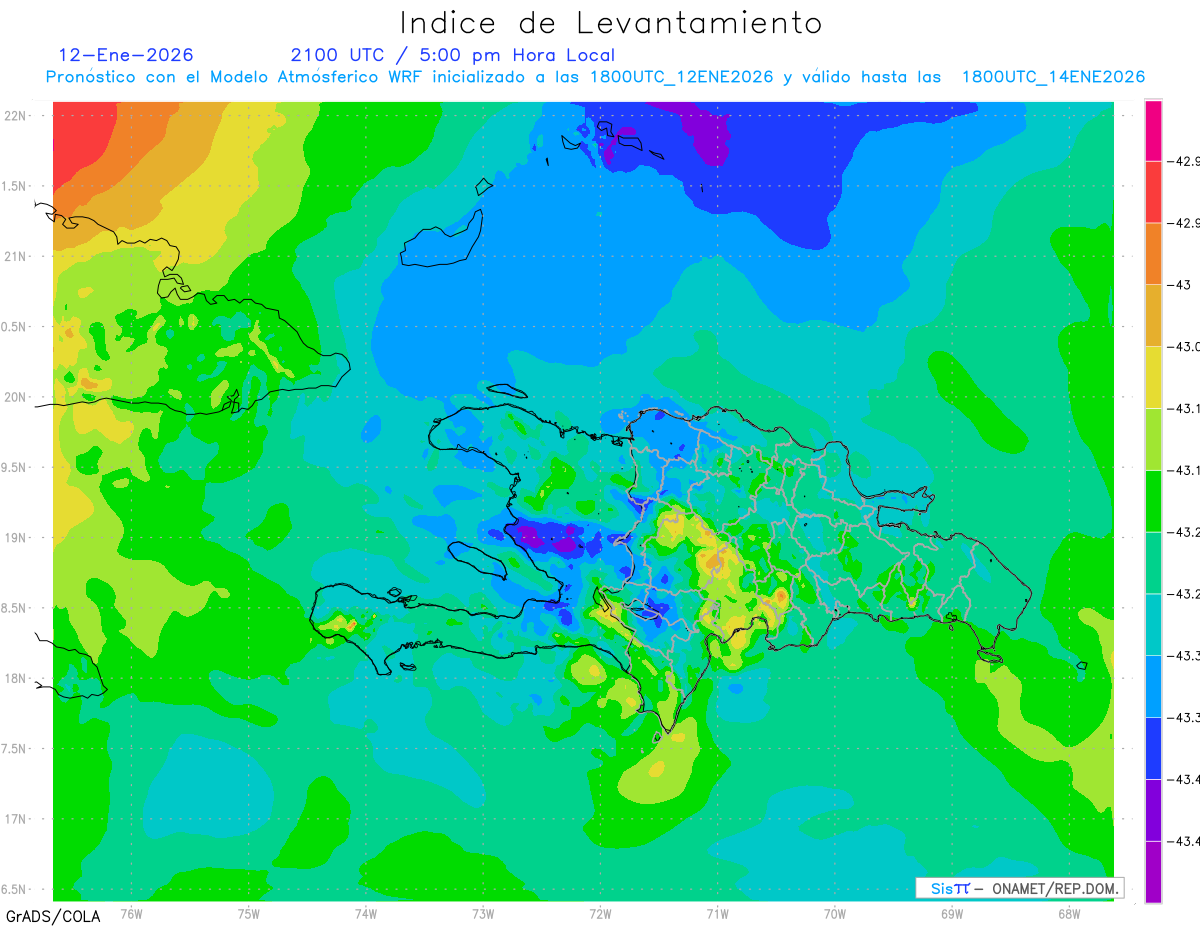The height and width of the screenshot is (927, 1200).
Task: Pick the pure green legend swatch
Action: pyautogui.click(x=1153, y=501)
